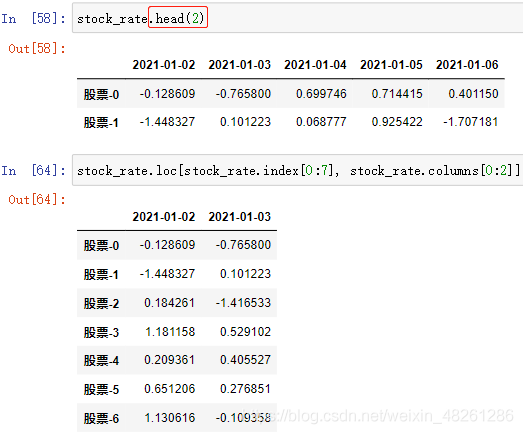Select the In [58] prompt label
523x434 pixels.
click(33, 18)
